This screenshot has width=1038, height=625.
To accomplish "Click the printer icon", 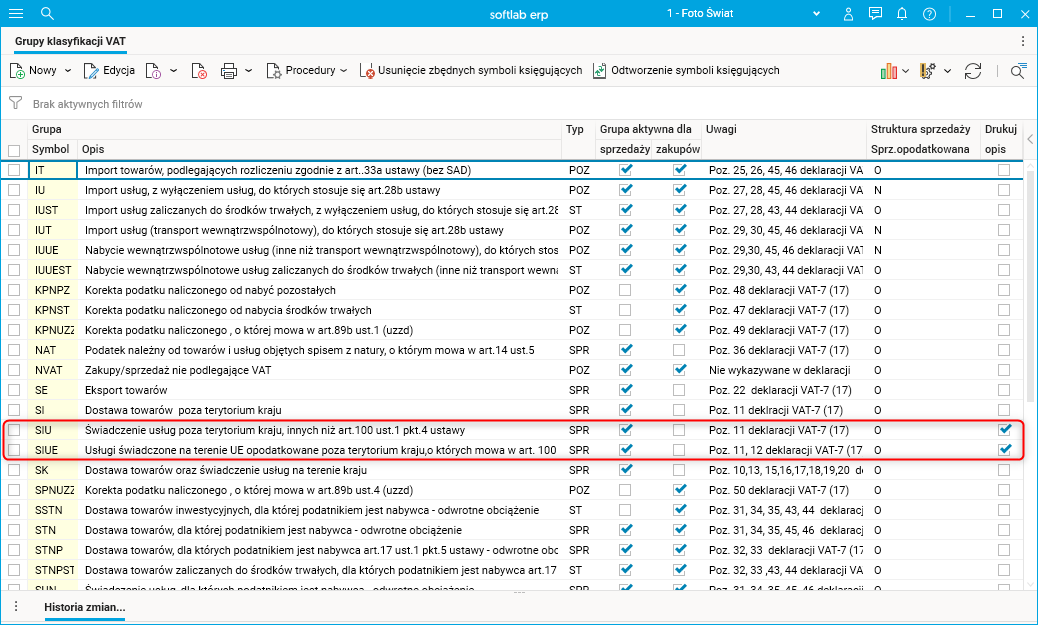I will 229,71.
